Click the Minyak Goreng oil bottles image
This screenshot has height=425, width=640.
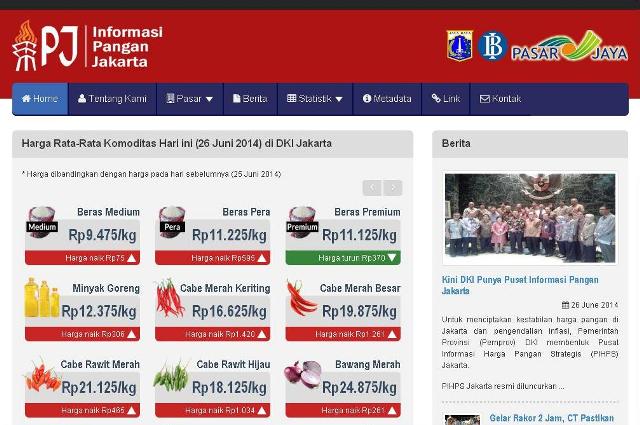42,298
